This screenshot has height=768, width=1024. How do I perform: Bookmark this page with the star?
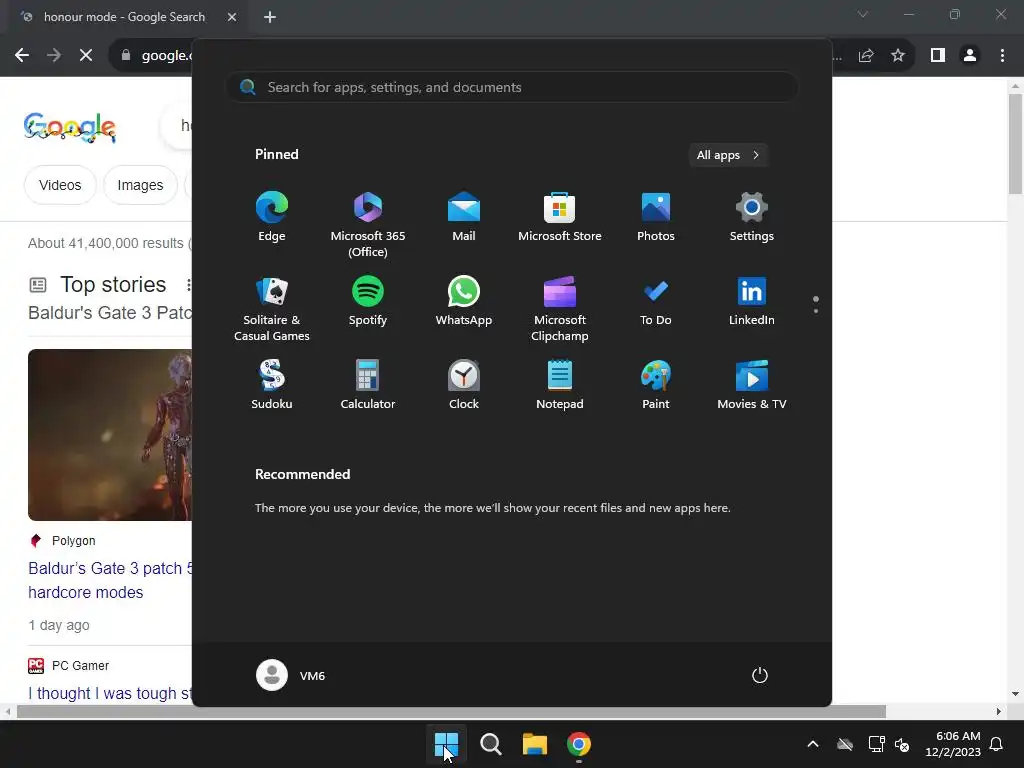tap(898, 56)
